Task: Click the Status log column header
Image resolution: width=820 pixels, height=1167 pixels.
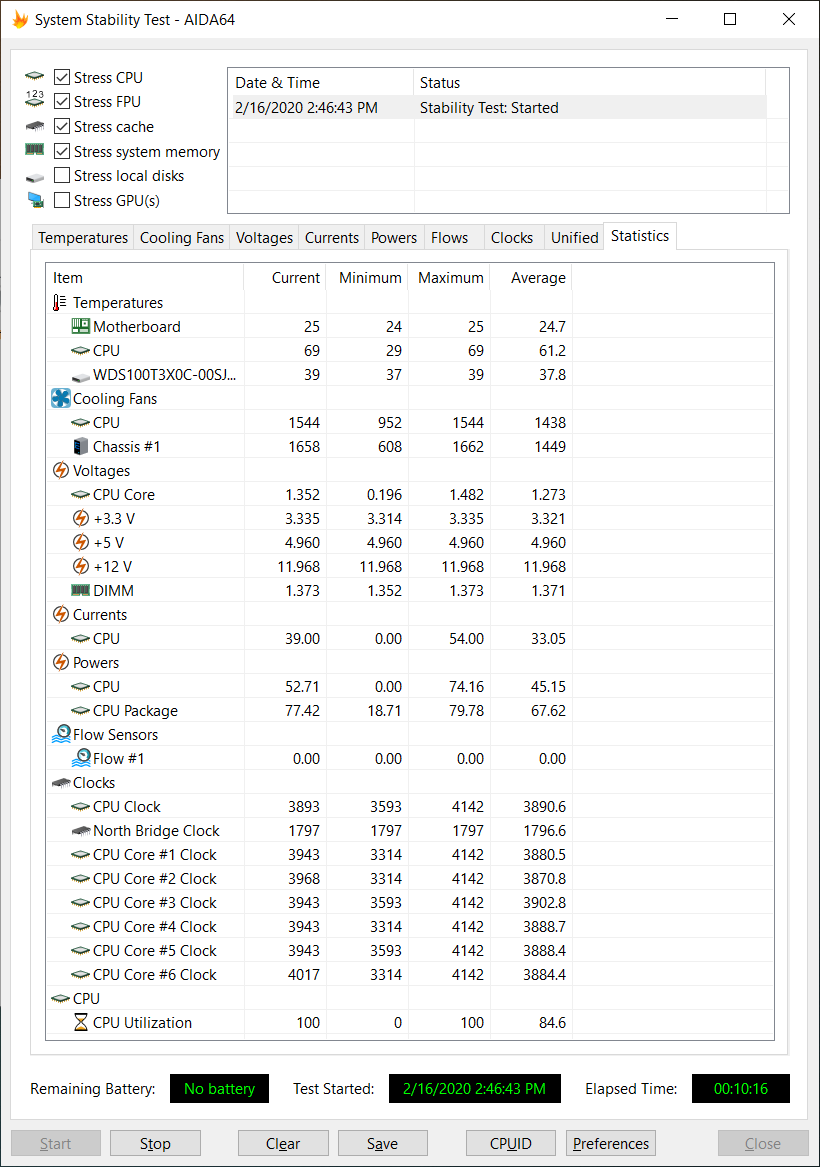Action: point(589,83)
